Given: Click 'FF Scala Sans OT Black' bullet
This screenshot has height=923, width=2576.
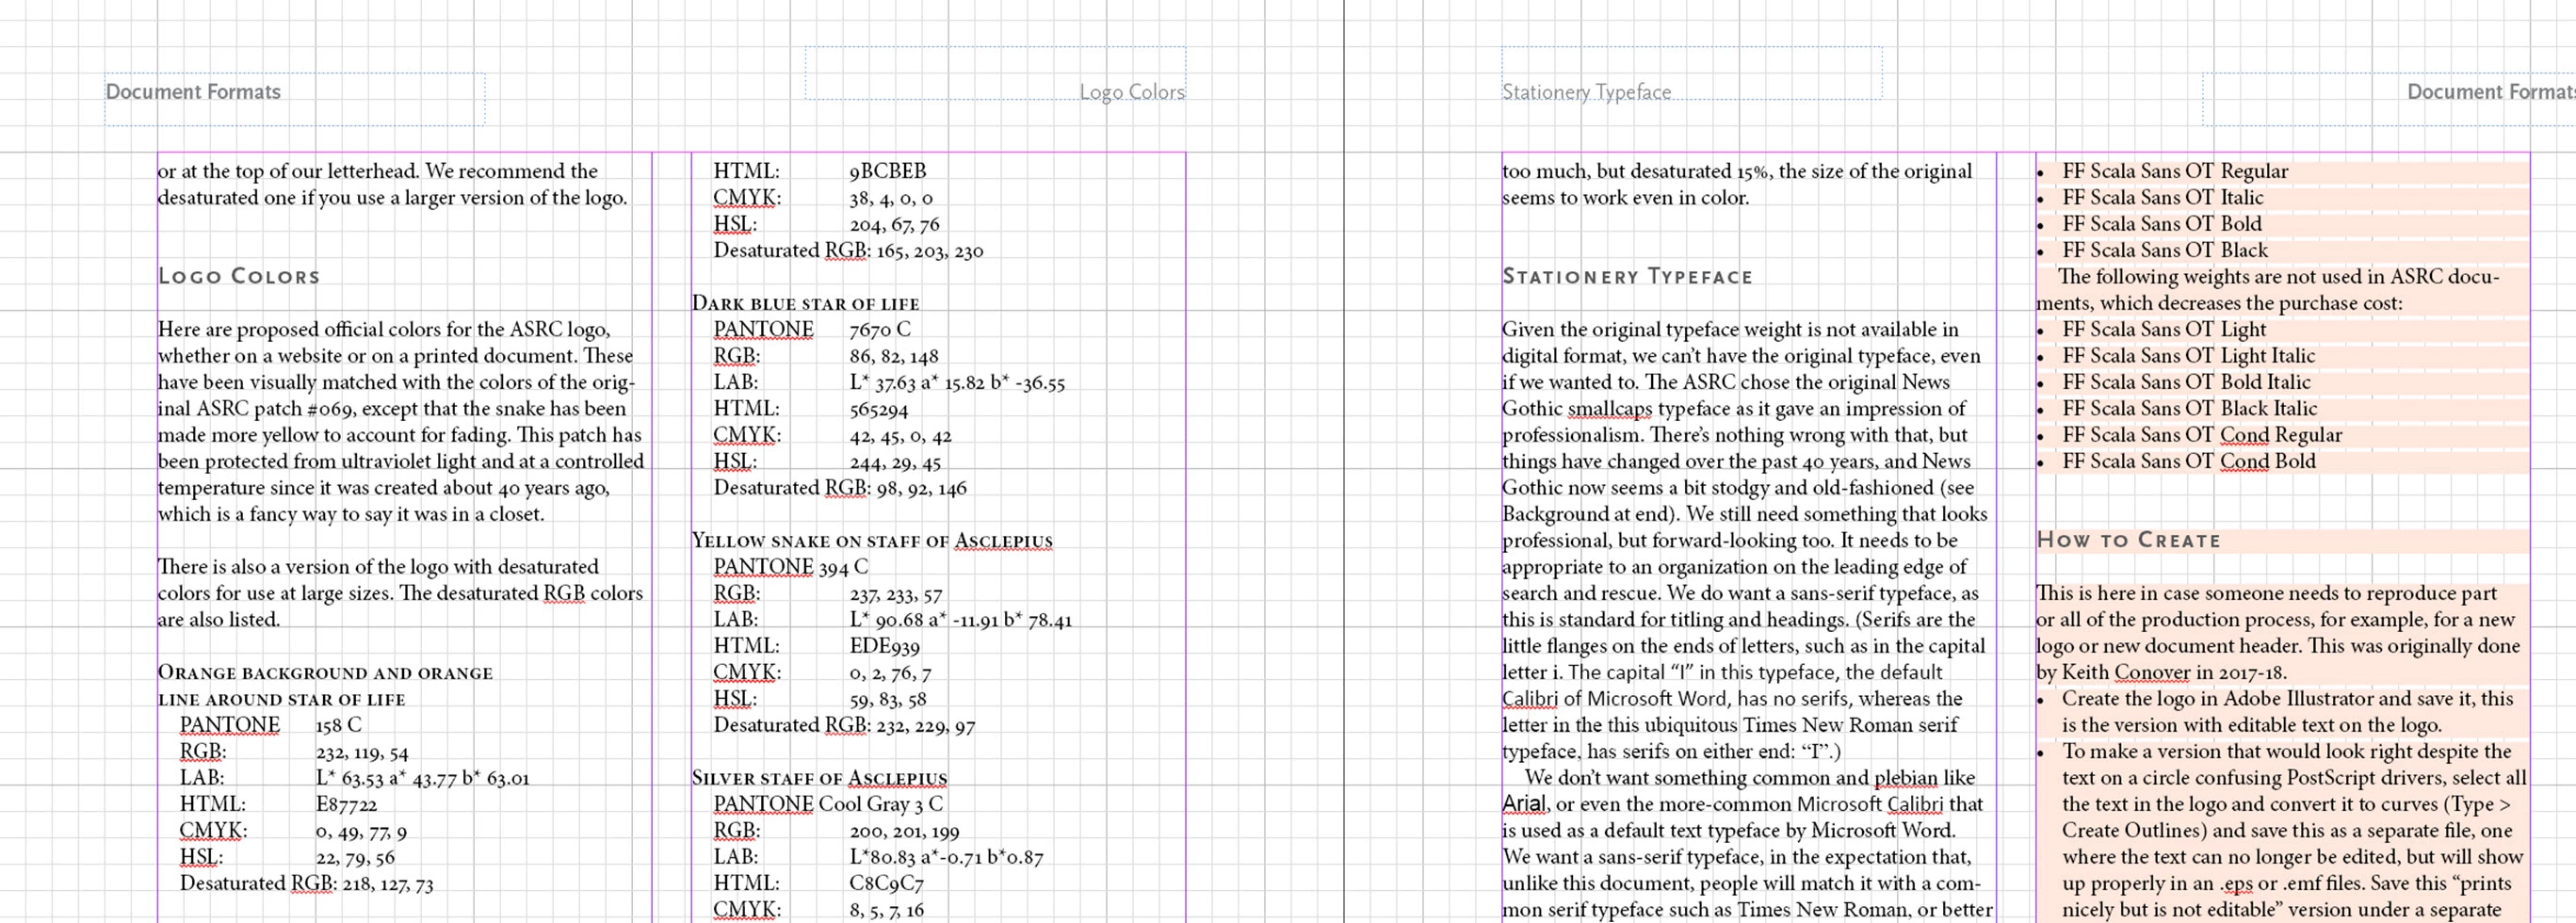Looking at the screenshot, I should click(x=2165, y=251).
